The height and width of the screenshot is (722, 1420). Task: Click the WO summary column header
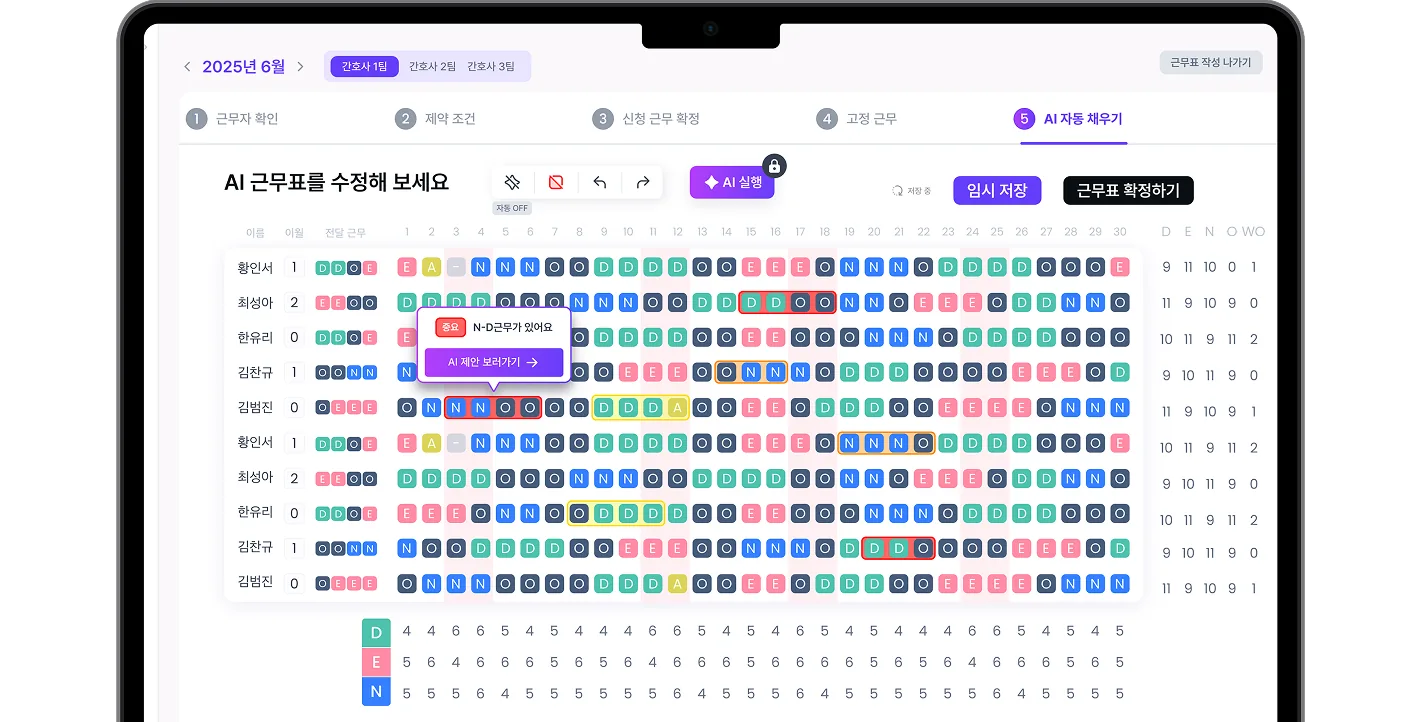tap(1254, 232)
